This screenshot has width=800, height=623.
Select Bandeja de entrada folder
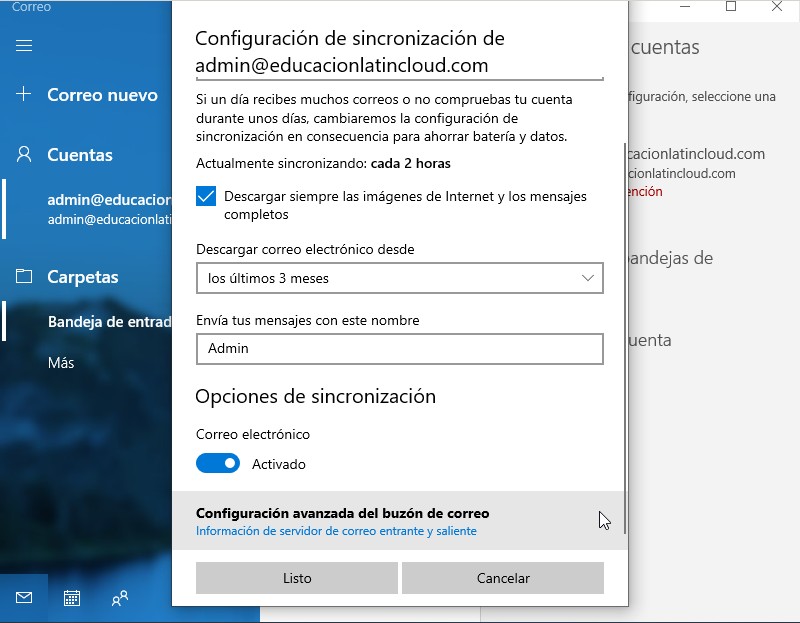(x=109, y=321)
